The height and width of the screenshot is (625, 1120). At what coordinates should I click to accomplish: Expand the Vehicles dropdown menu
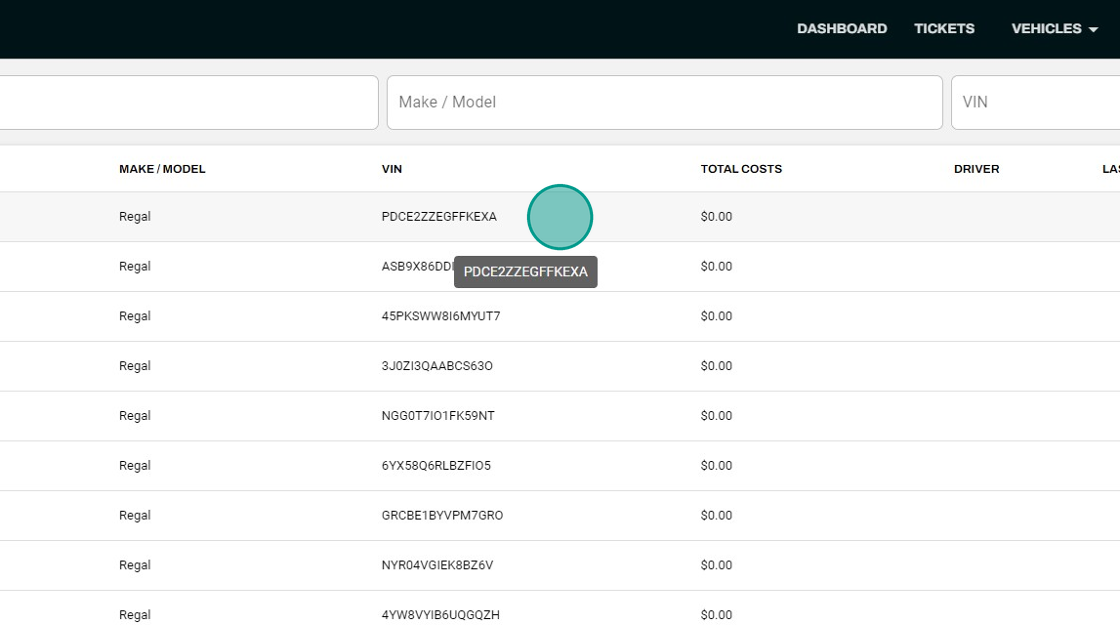(x=1054, y=29)
